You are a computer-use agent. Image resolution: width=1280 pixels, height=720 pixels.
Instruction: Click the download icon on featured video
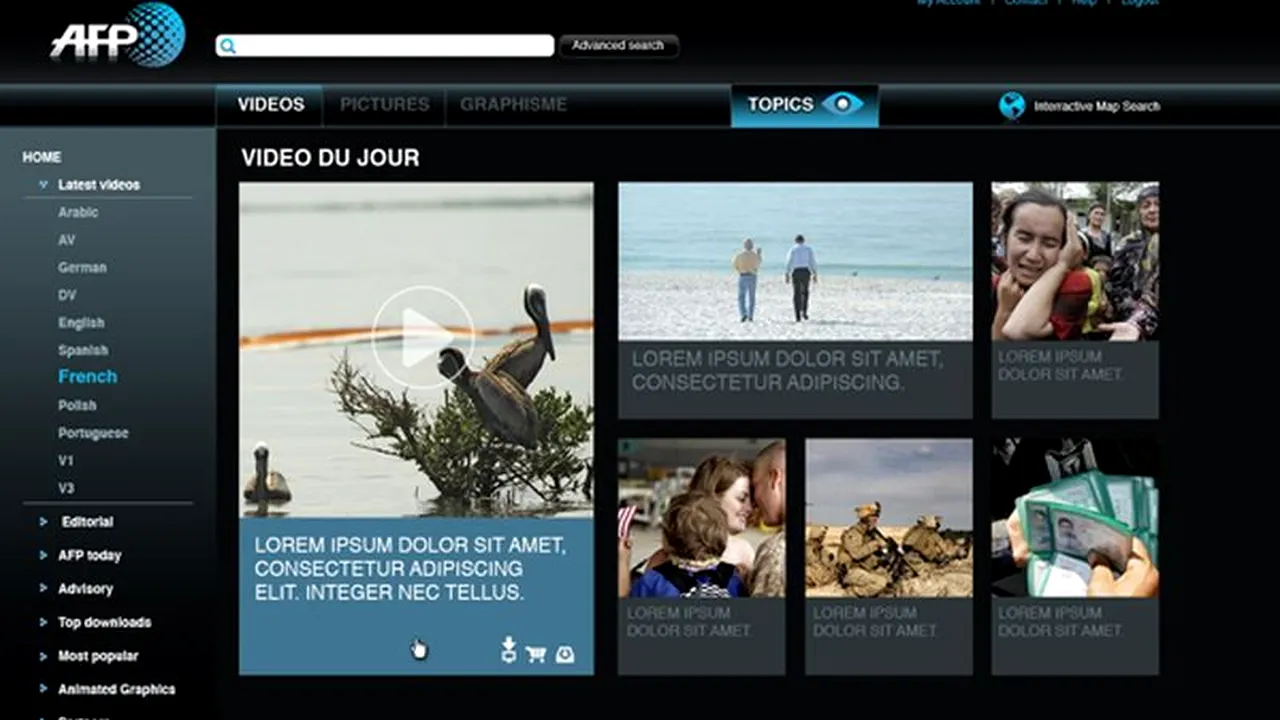coord(509,650)
